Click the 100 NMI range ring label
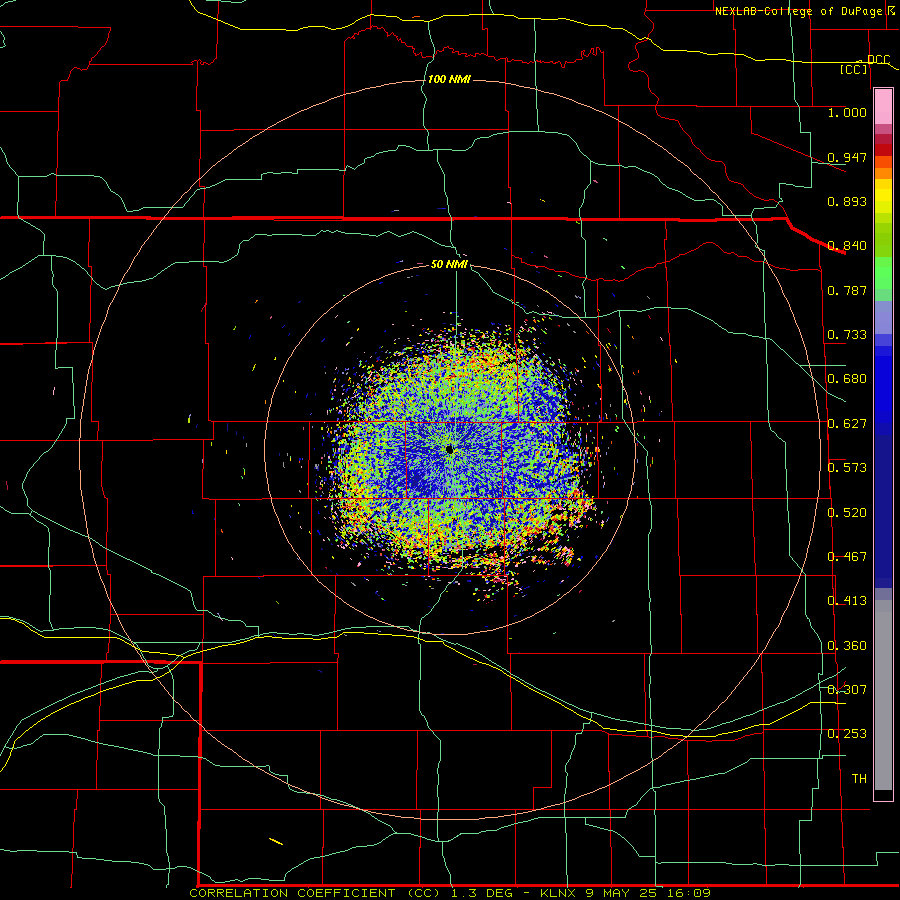 tap(449, 79)
